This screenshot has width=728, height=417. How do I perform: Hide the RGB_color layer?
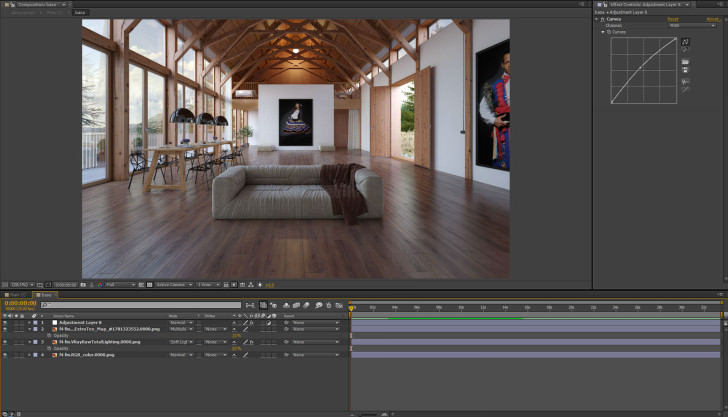[5, 355]
